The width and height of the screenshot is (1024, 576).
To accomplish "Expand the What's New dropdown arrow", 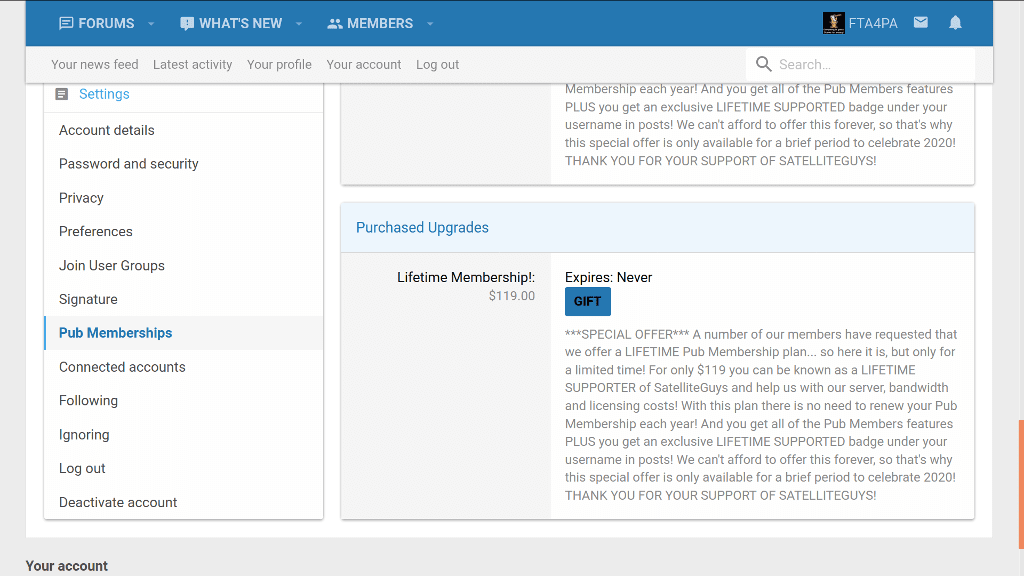I will click(299, 23).
